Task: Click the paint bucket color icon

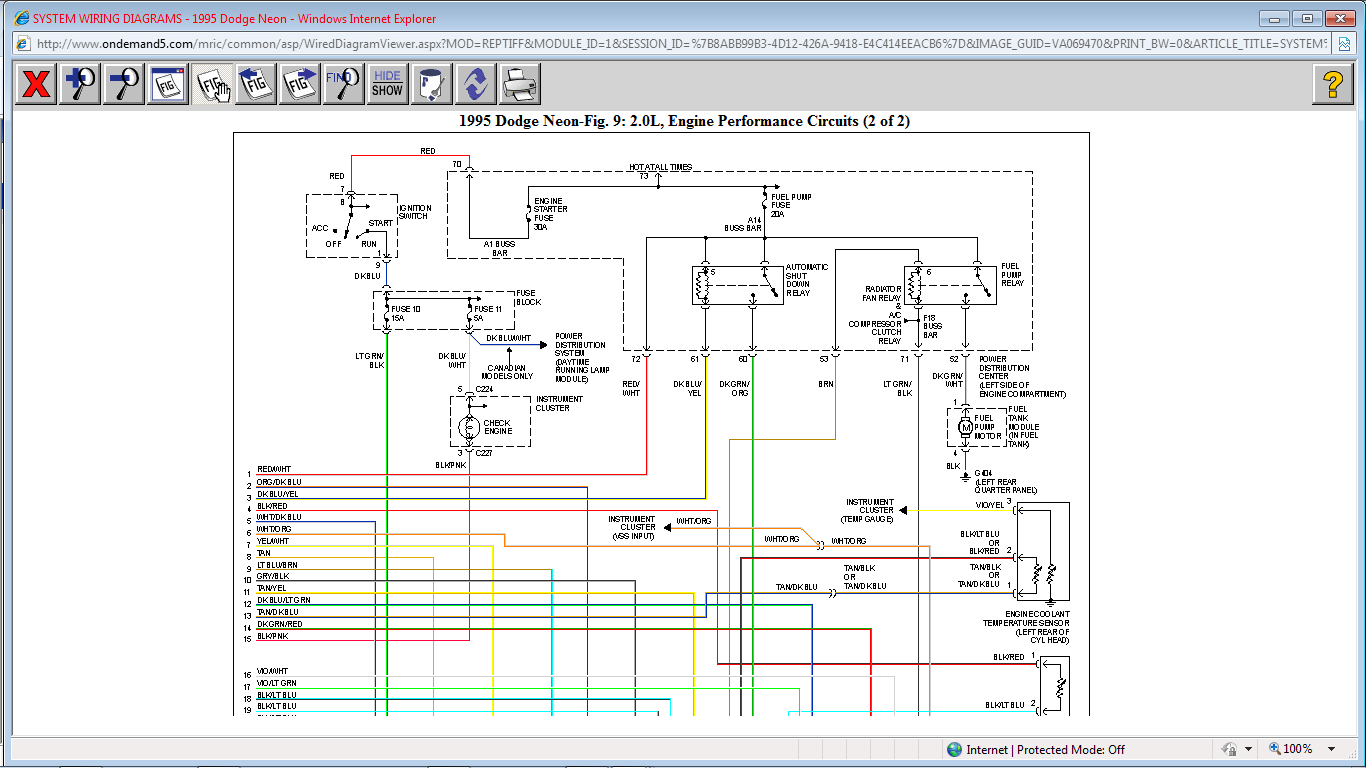Action: coord(431,84)
